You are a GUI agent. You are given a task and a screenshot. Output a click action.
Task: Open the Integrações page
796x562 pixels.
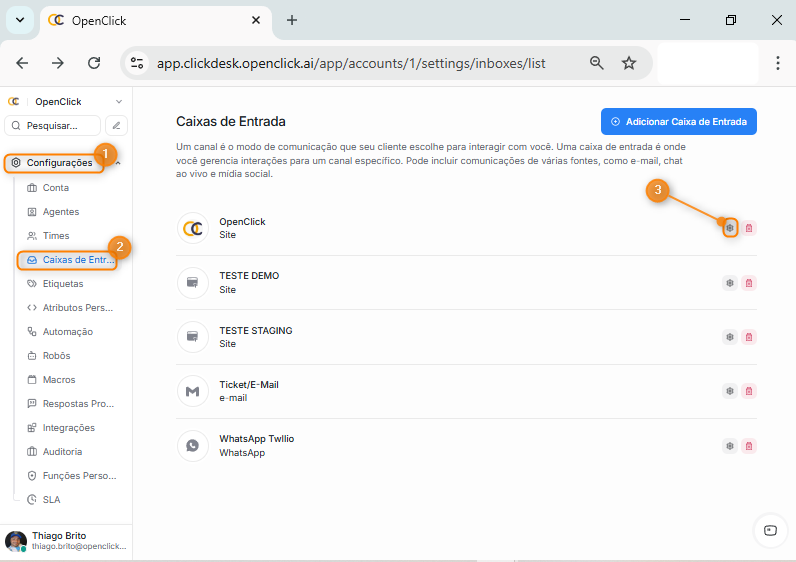[68, 428]
